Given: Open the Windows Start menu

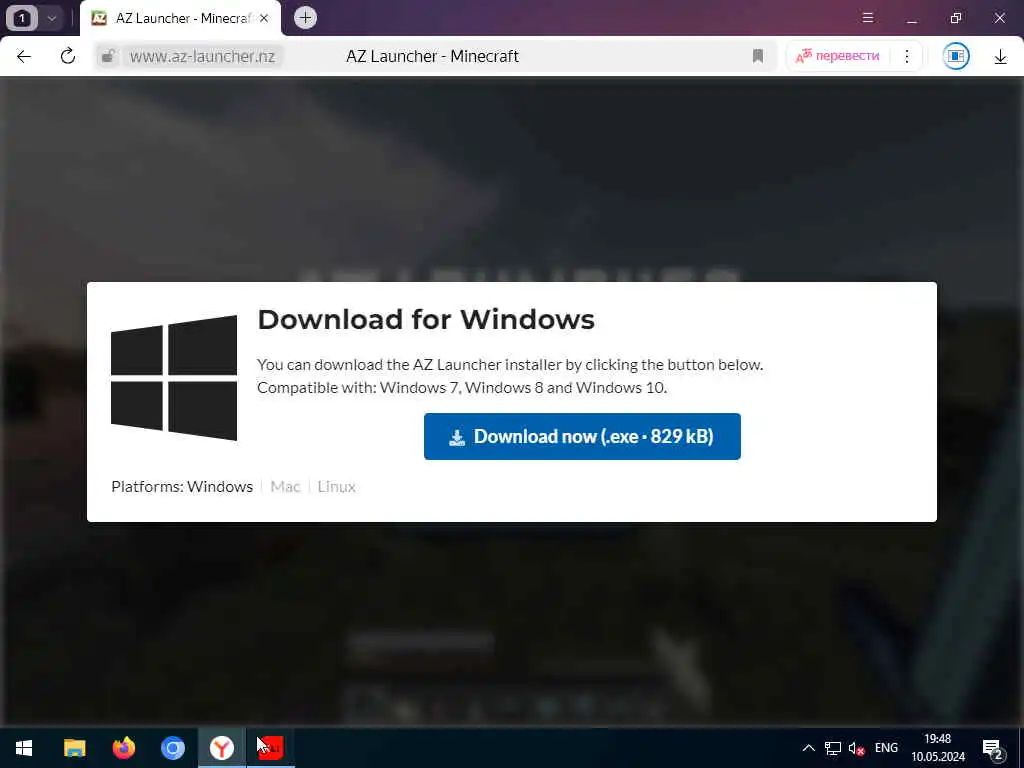Looking at the screenshot, I should [24, 748].
